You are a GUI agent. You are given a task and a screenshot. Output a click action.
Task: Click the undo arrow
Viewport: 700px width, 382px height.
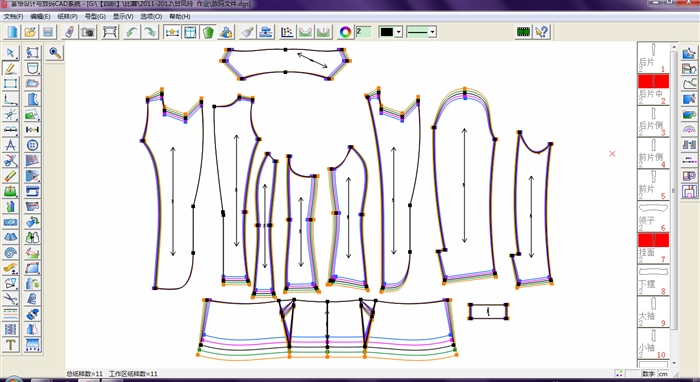(x=131, y=32)
